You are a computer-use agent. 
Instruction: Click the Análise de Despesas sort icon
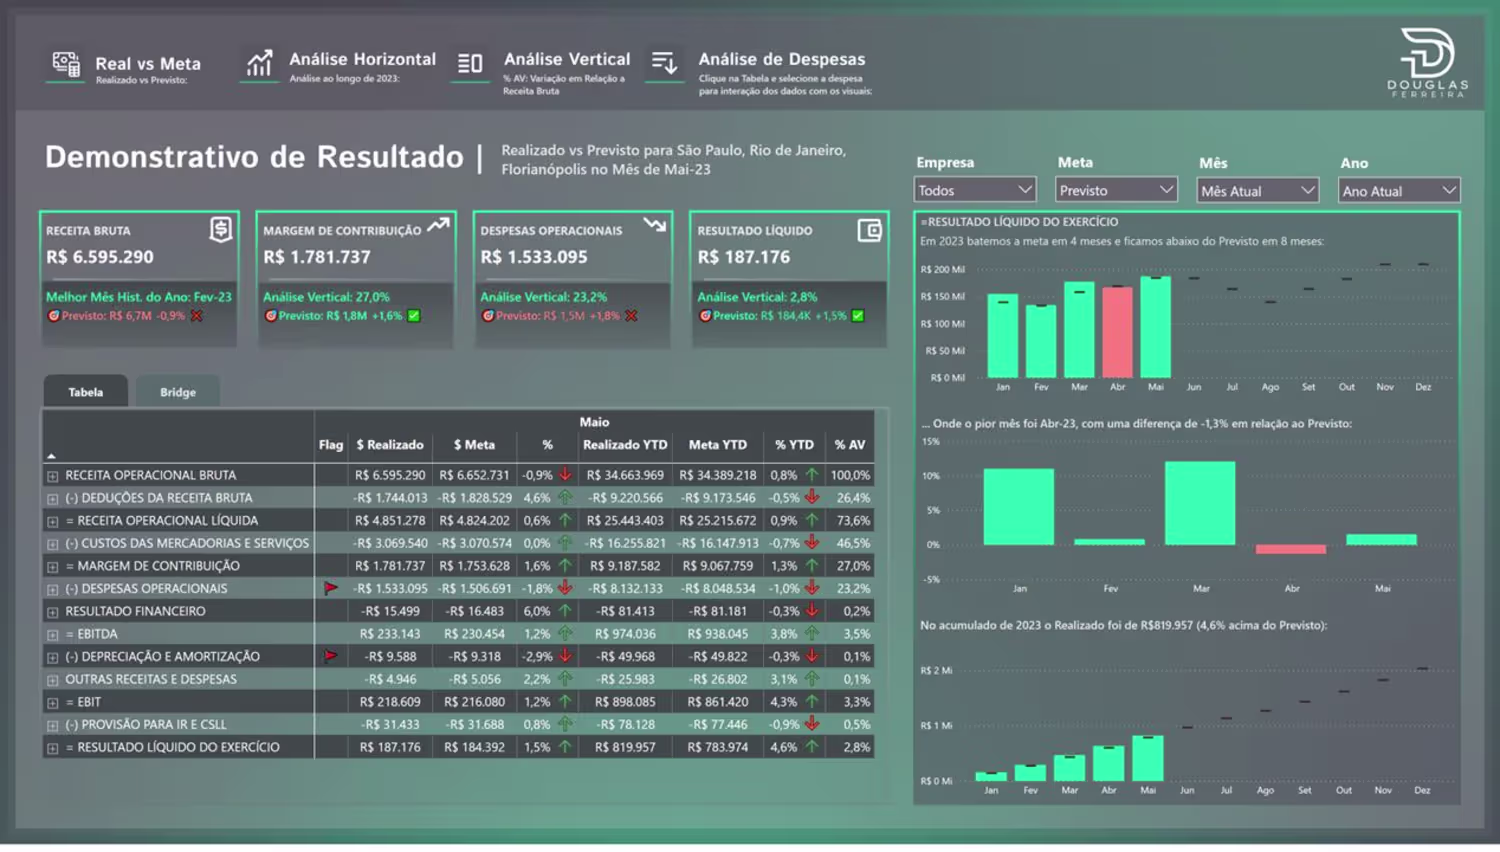pyautogui.click(x=664, y=64)
